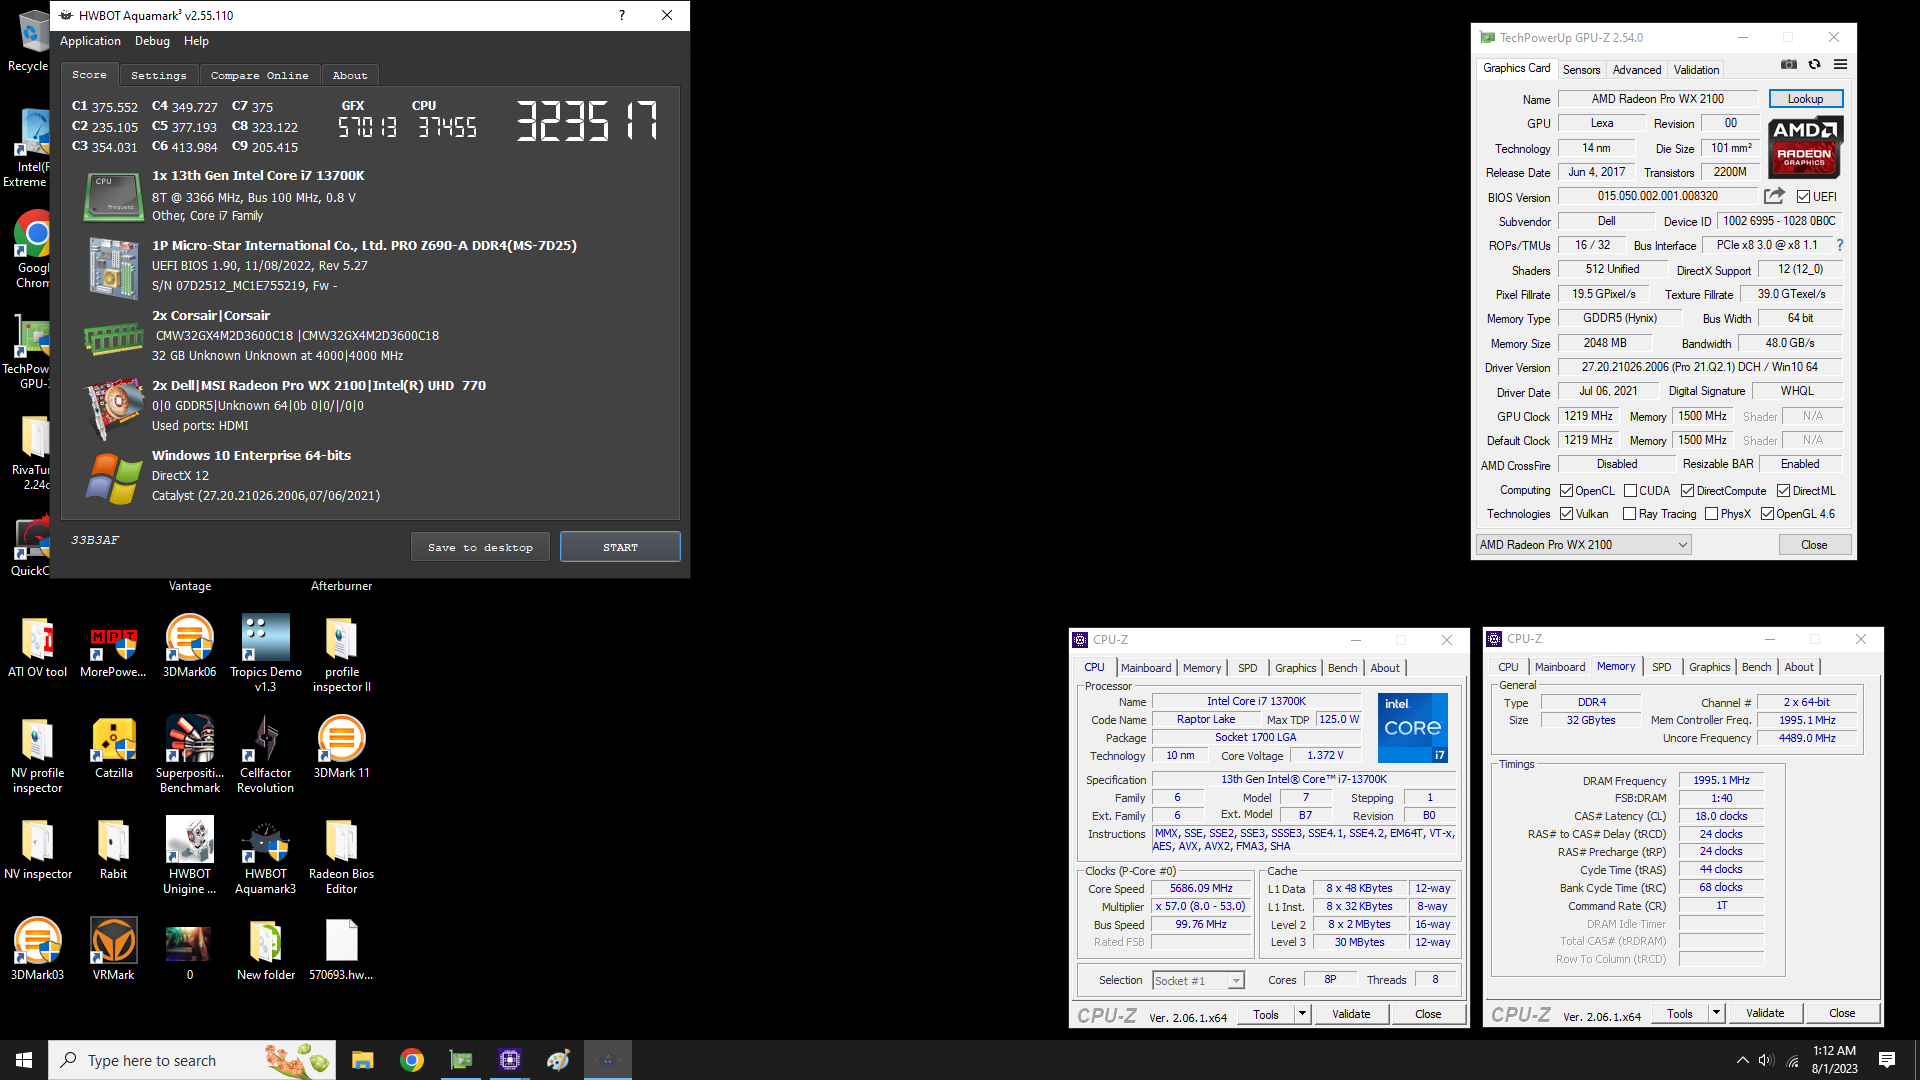This screenshot has height=1080, width=1920.
Task: Expand the Tools arrow in the CPU-Z Memory window
Action: click(x=1716, y=1013)
